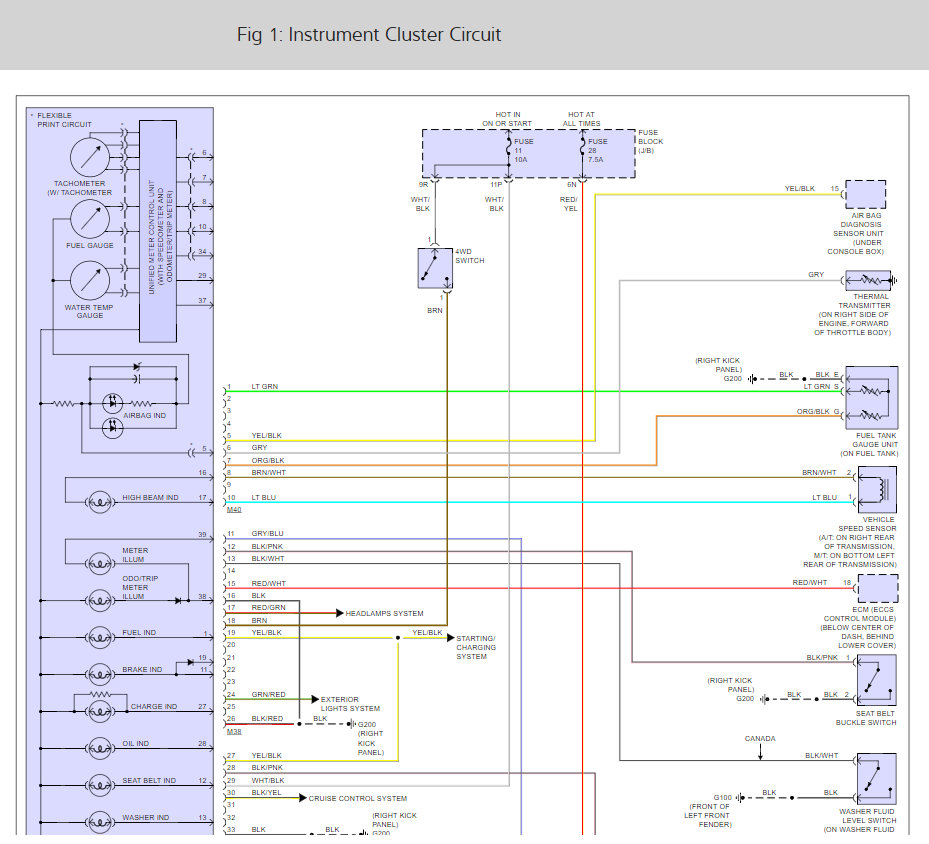The height and width of the screenshot is (844, 929).
Task: Click the Fig 1 Instrument Cluster Circuit title
Action: (369, 35)
